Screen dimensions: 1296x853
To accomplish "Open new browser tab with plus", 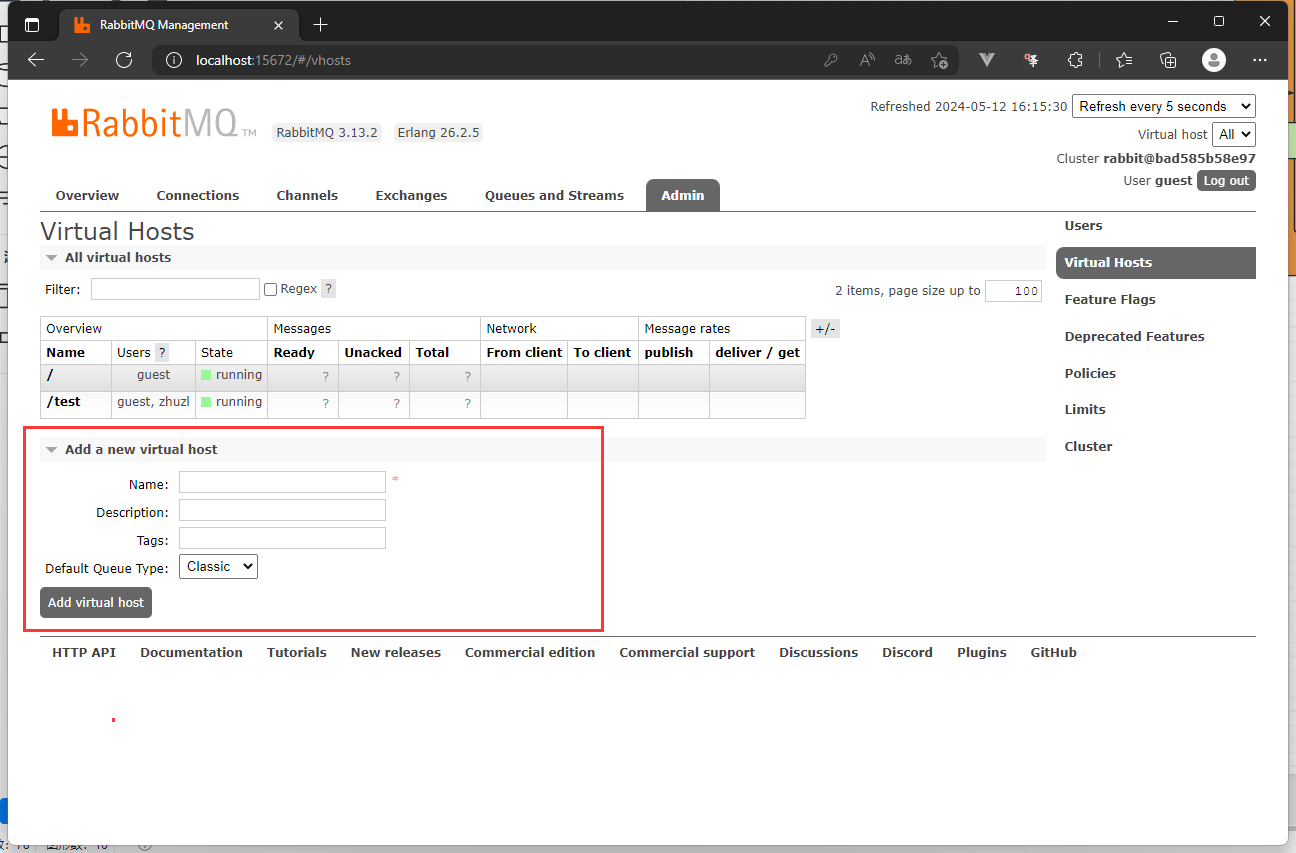I will pos(320,24).
